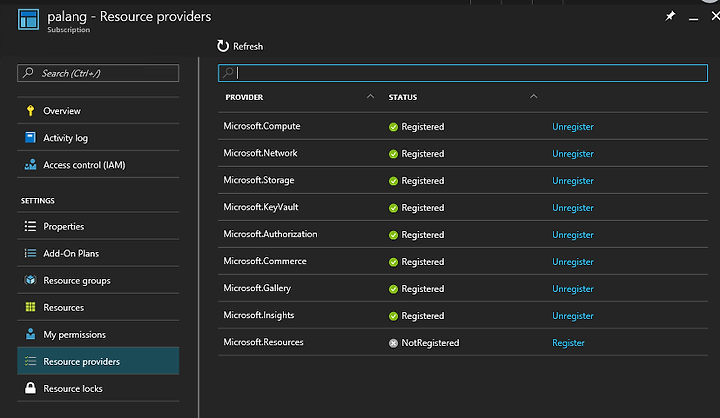Click green check icon for Microsoft.Insights
The height and width of the screenshot is (418, 720).
[393, 316]
